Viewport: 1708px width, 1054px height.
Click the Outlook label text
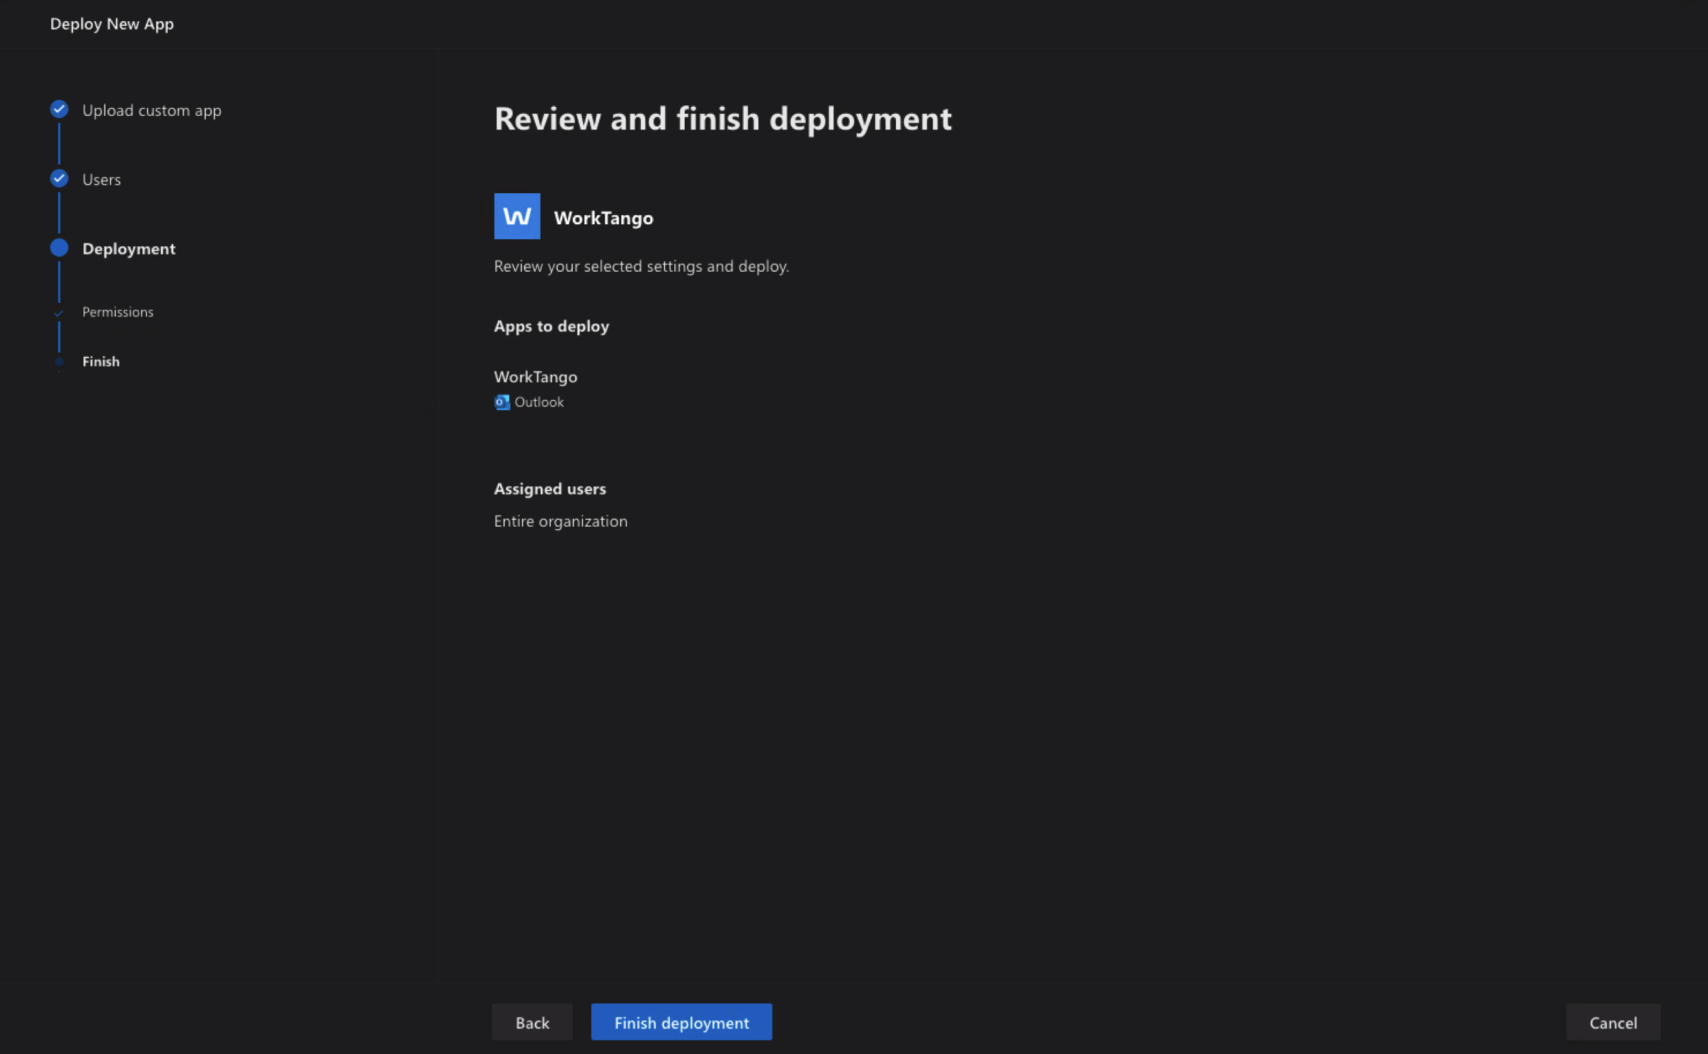pos(539,402)
